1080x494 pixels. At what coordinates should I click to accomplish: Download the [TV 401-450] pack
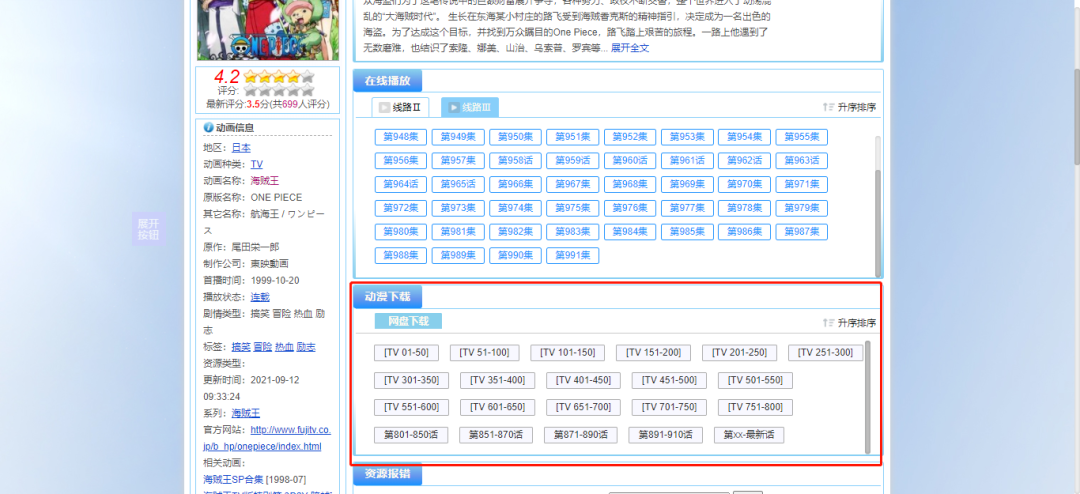583,380
